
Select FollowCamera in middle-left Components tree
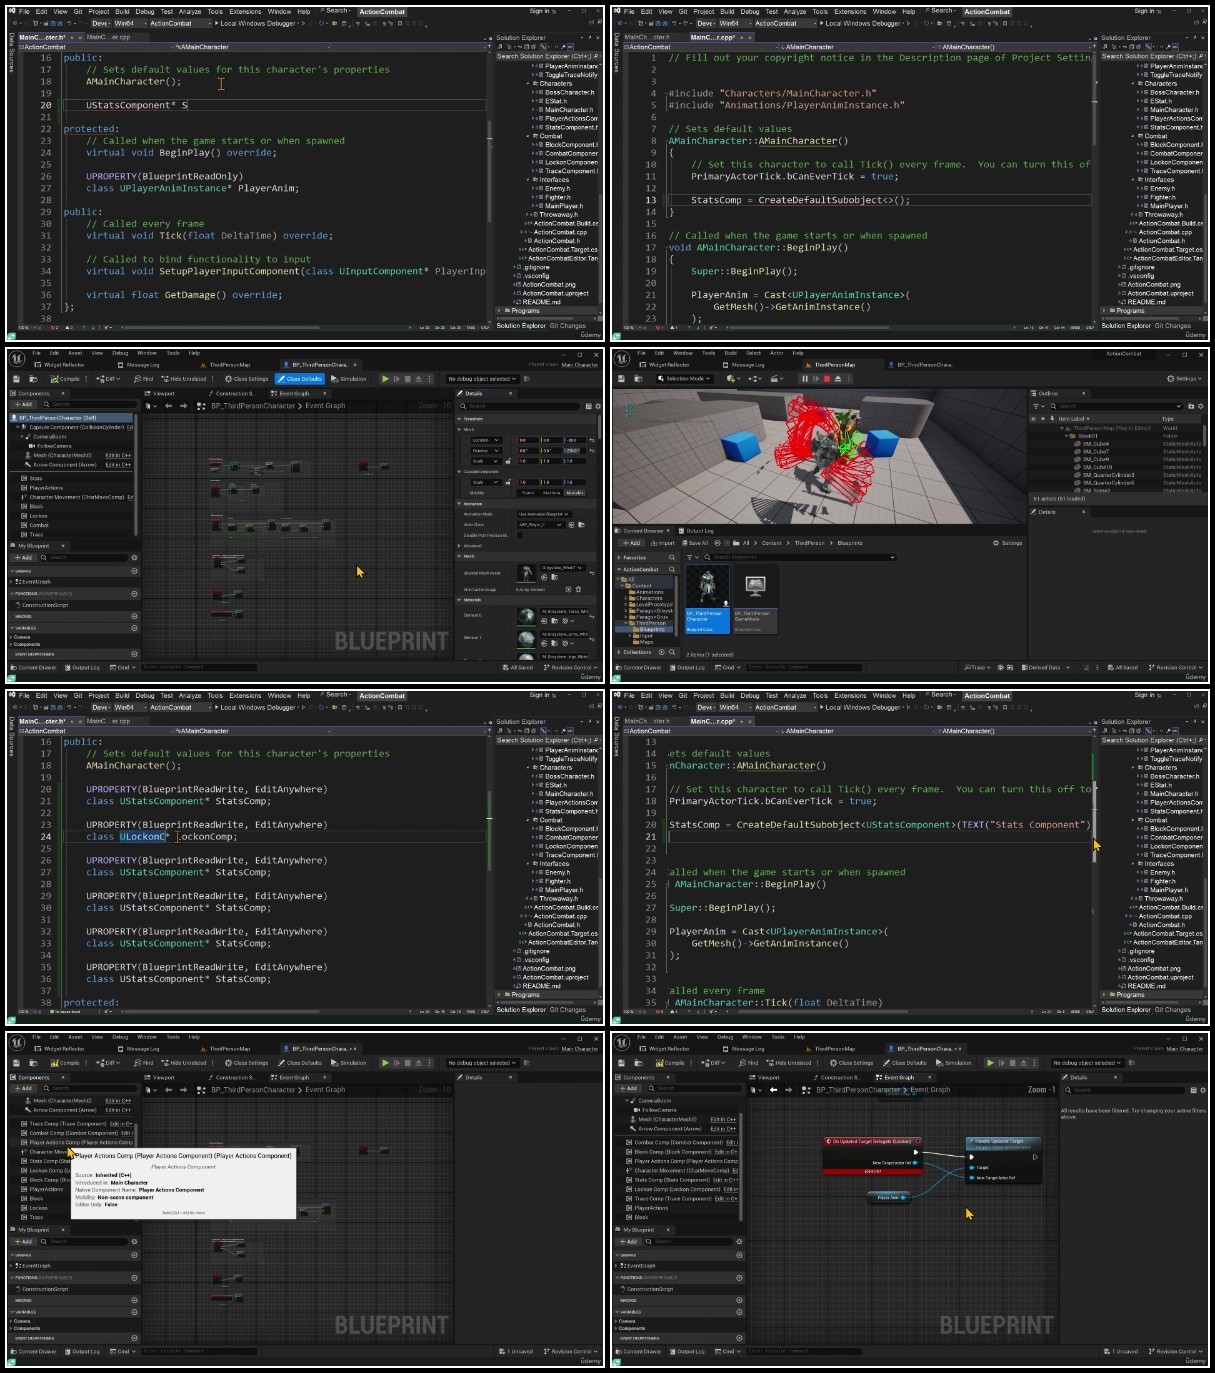point(54,446)
